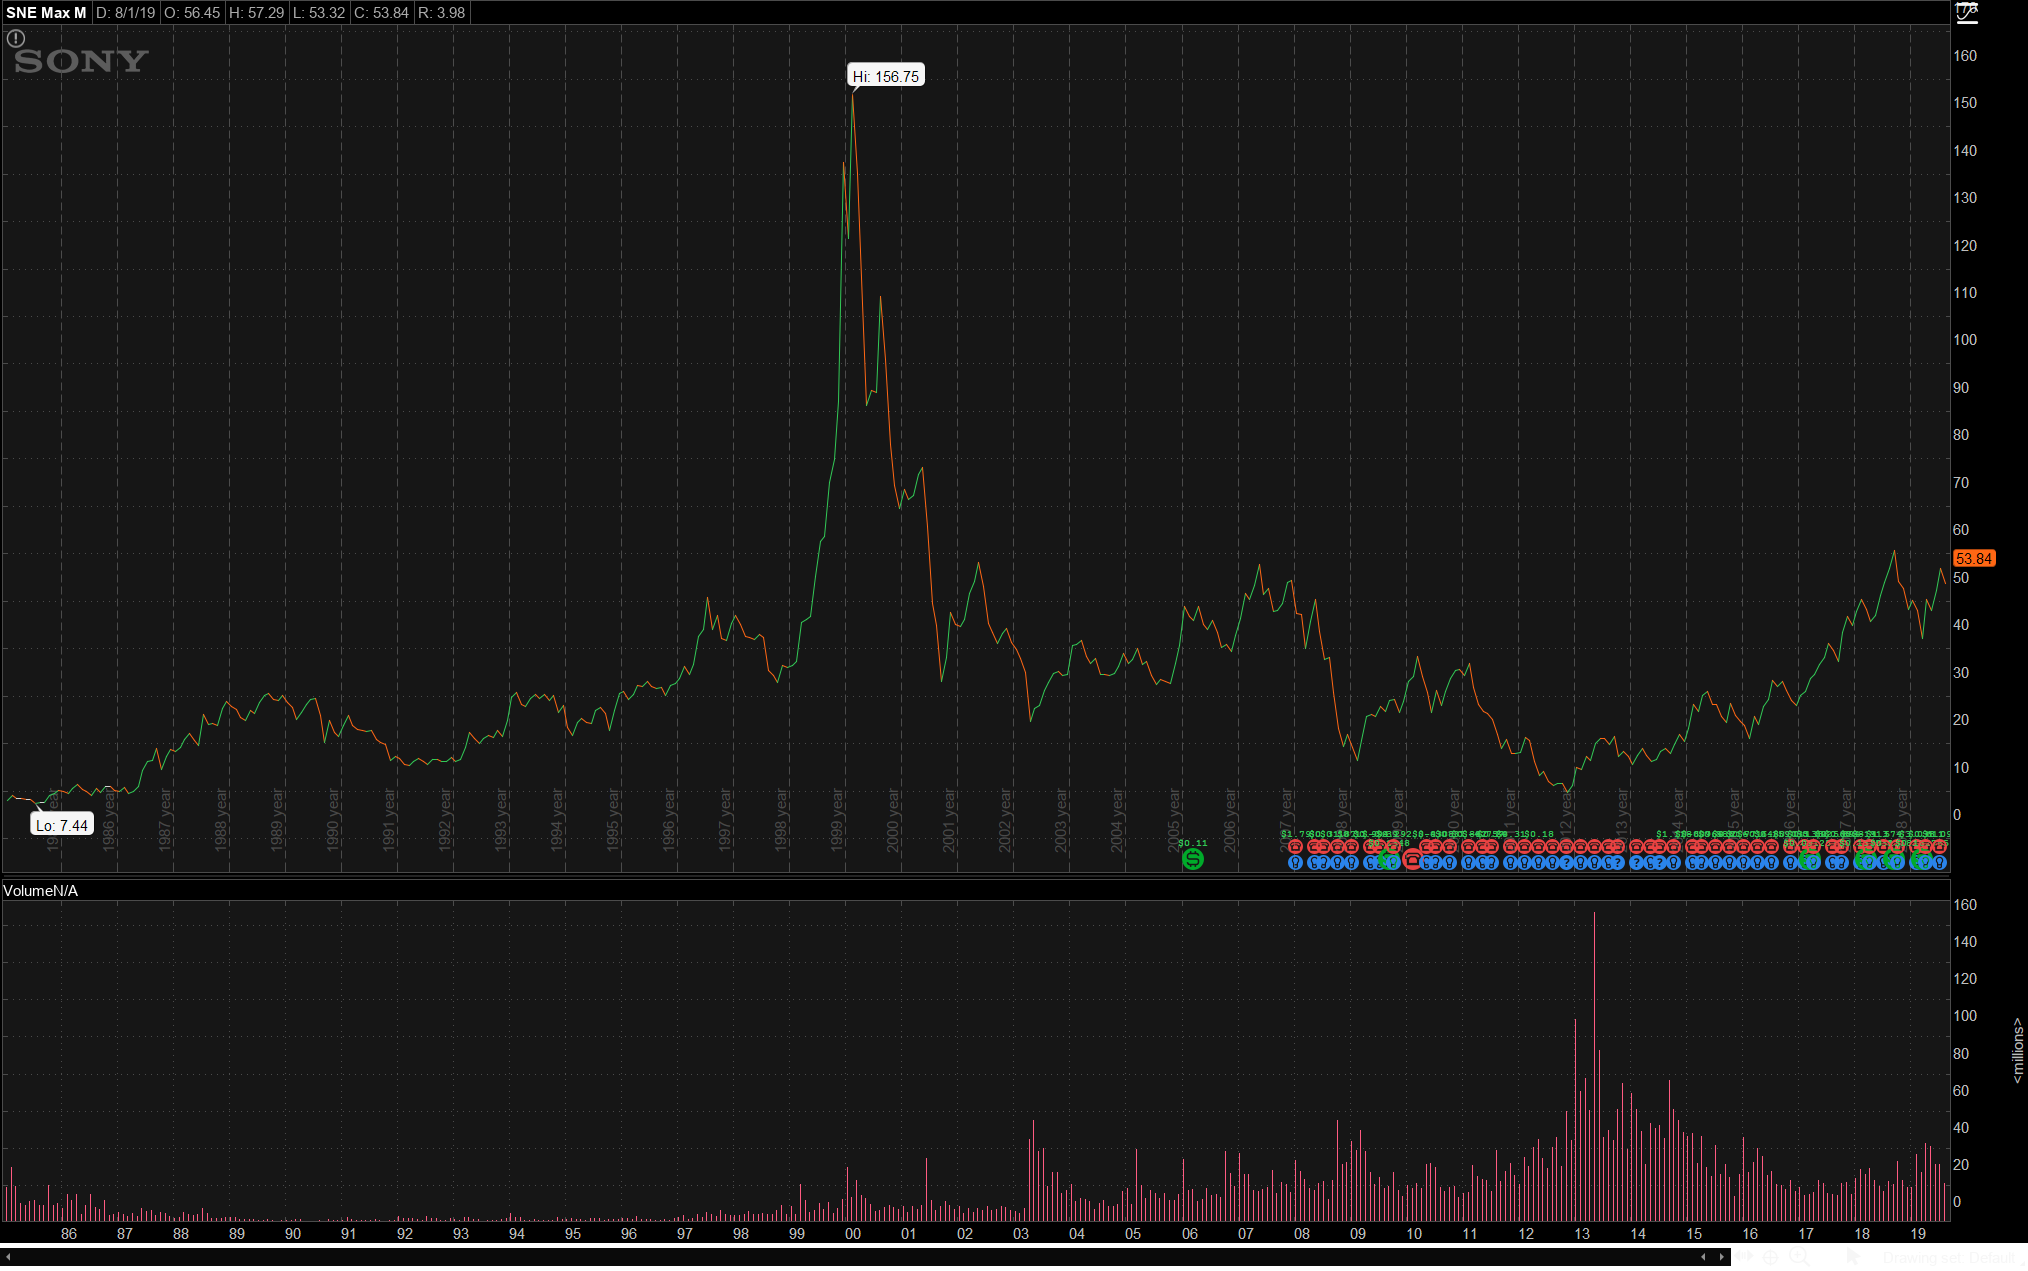Click the orange 53.84 last price tag

[1973, 559]
